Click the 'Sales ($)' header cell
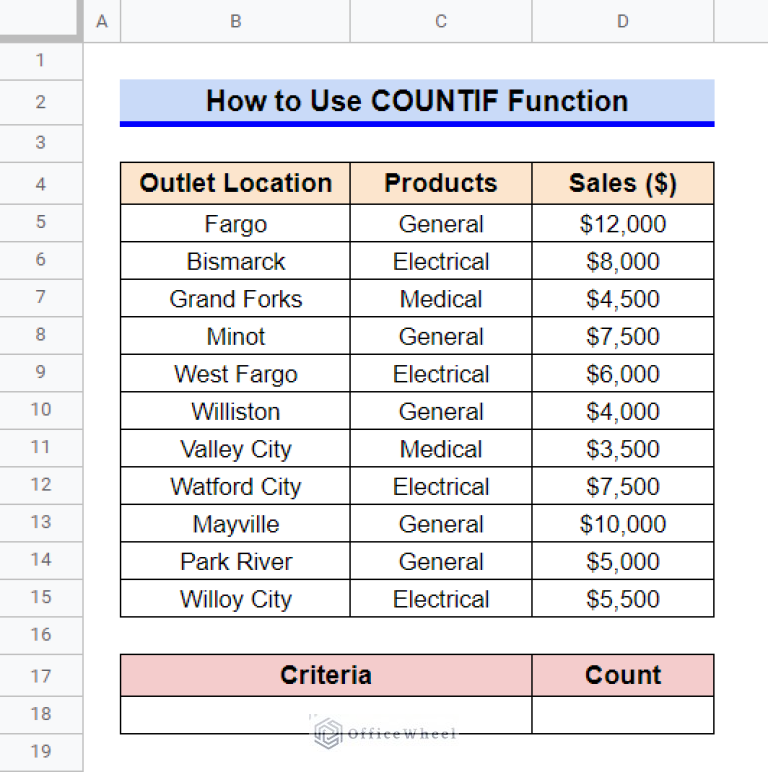 pyautogui.click(x=622, y=184)
